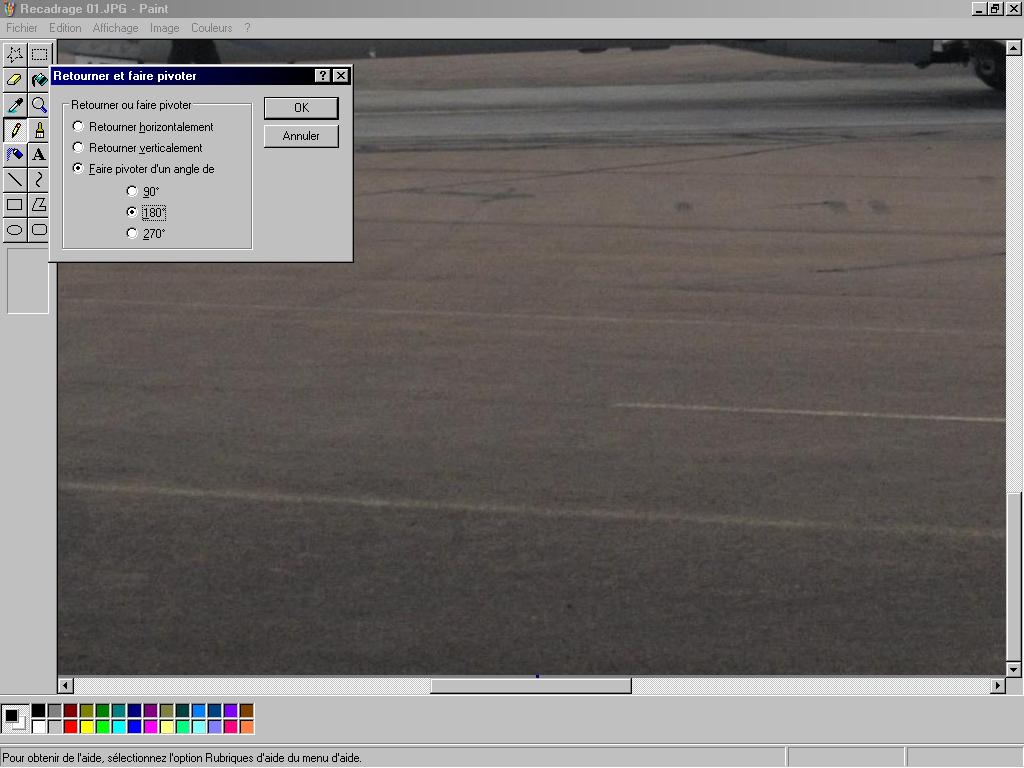The image size is (1024, 768).
Task: Choose the Airbrush spray tool
Action: tap(15, 155)
